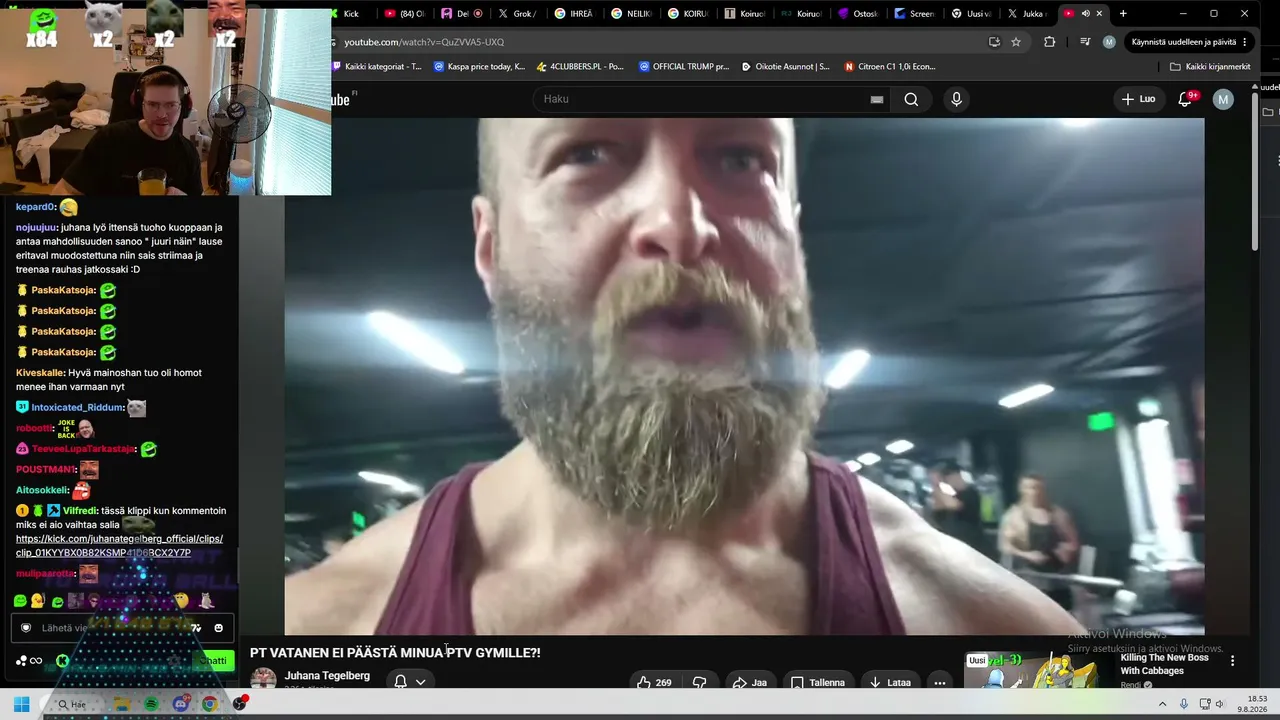Open Spotify from the taskbar

click(x=151, y=704)
